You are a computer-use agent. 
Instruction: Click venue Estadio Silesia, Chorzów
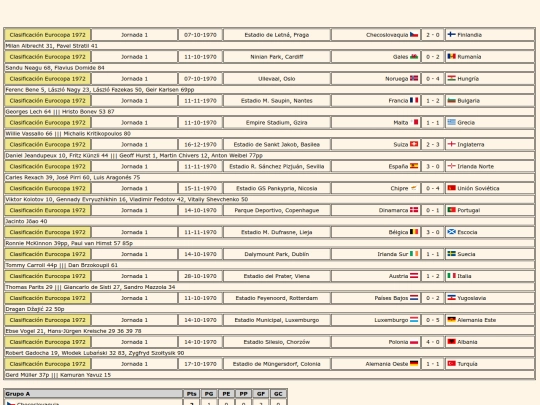(x=277, y=342)
